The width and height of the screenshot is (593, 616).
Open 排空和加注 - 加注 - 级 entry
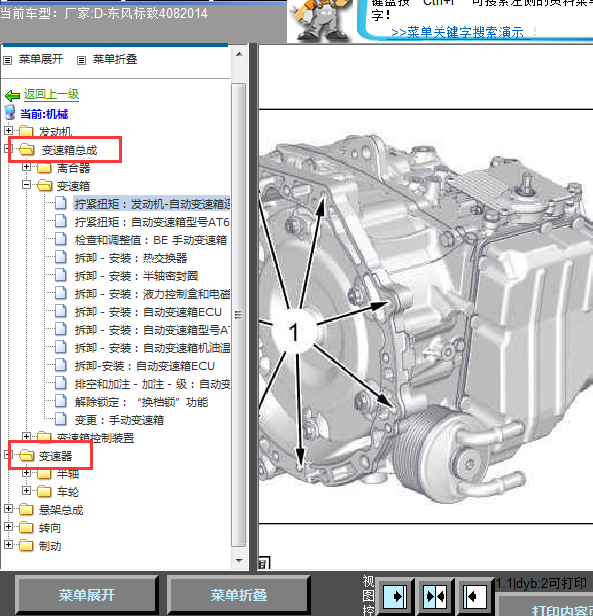(x=152, y=384)
